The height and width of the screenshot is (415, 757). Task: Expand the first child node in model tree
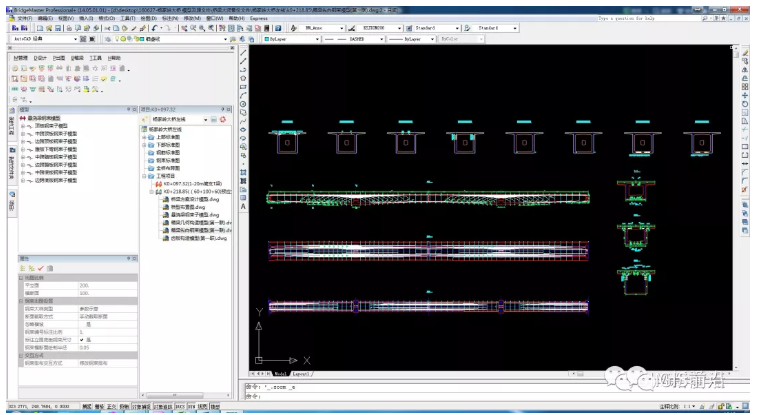pos(23,126)
